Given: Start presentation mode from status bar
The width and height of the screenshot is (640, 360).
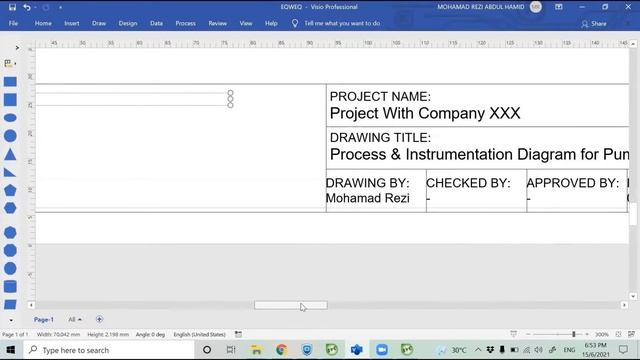Looking at the screenshot, I should point(513,334).
